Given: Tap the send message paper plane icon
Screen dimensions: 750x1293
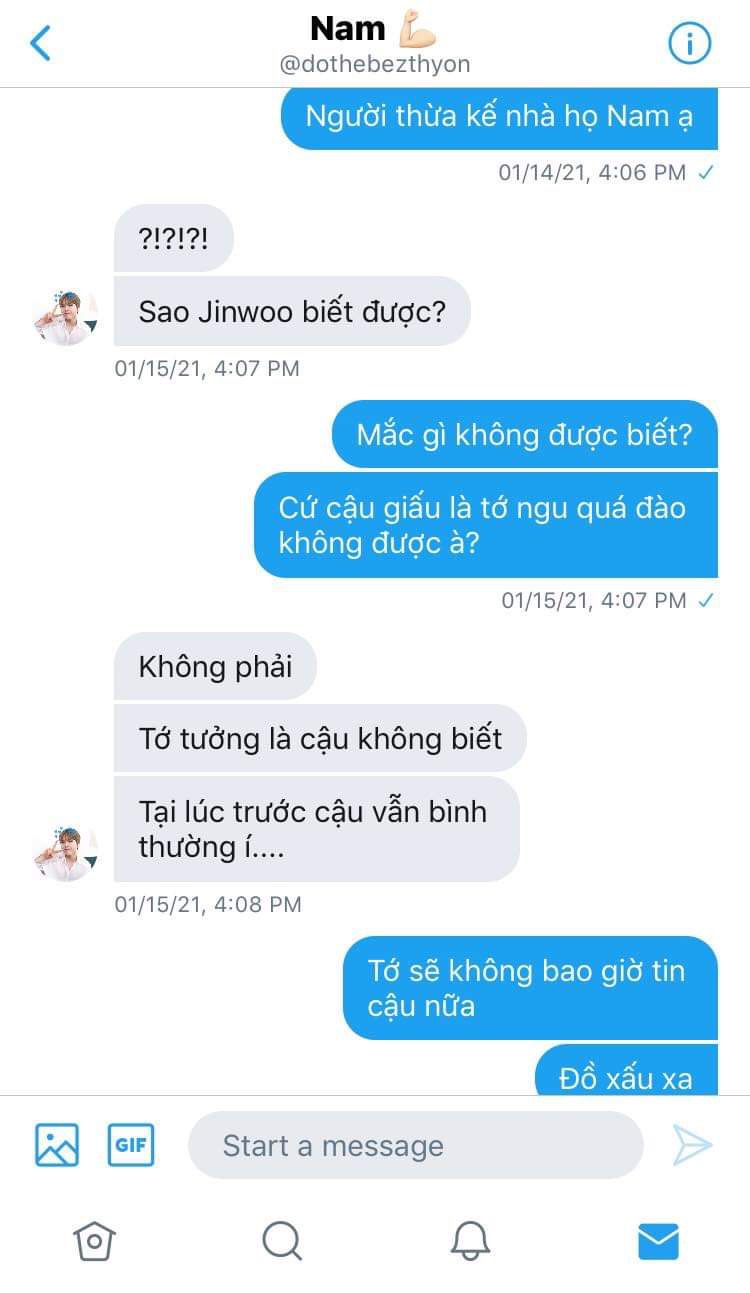Looking at the screenshot, I should tap(692, 1145).
